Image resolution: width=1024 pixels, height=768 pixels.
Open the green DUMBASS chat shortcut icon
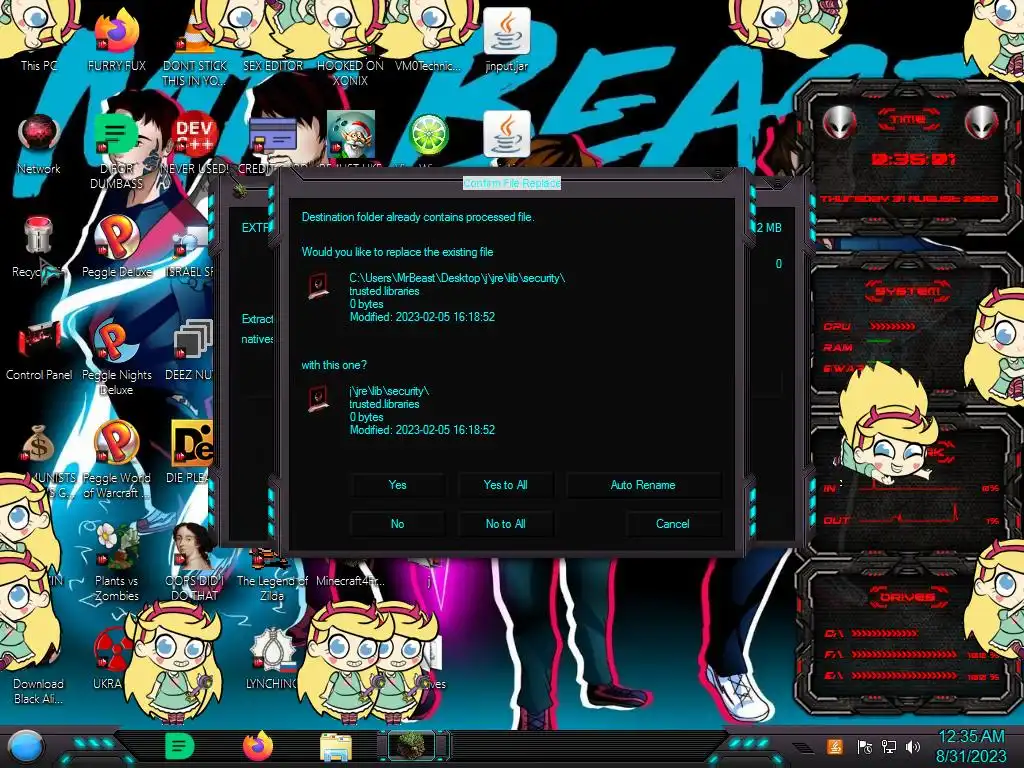coord(116,134)
